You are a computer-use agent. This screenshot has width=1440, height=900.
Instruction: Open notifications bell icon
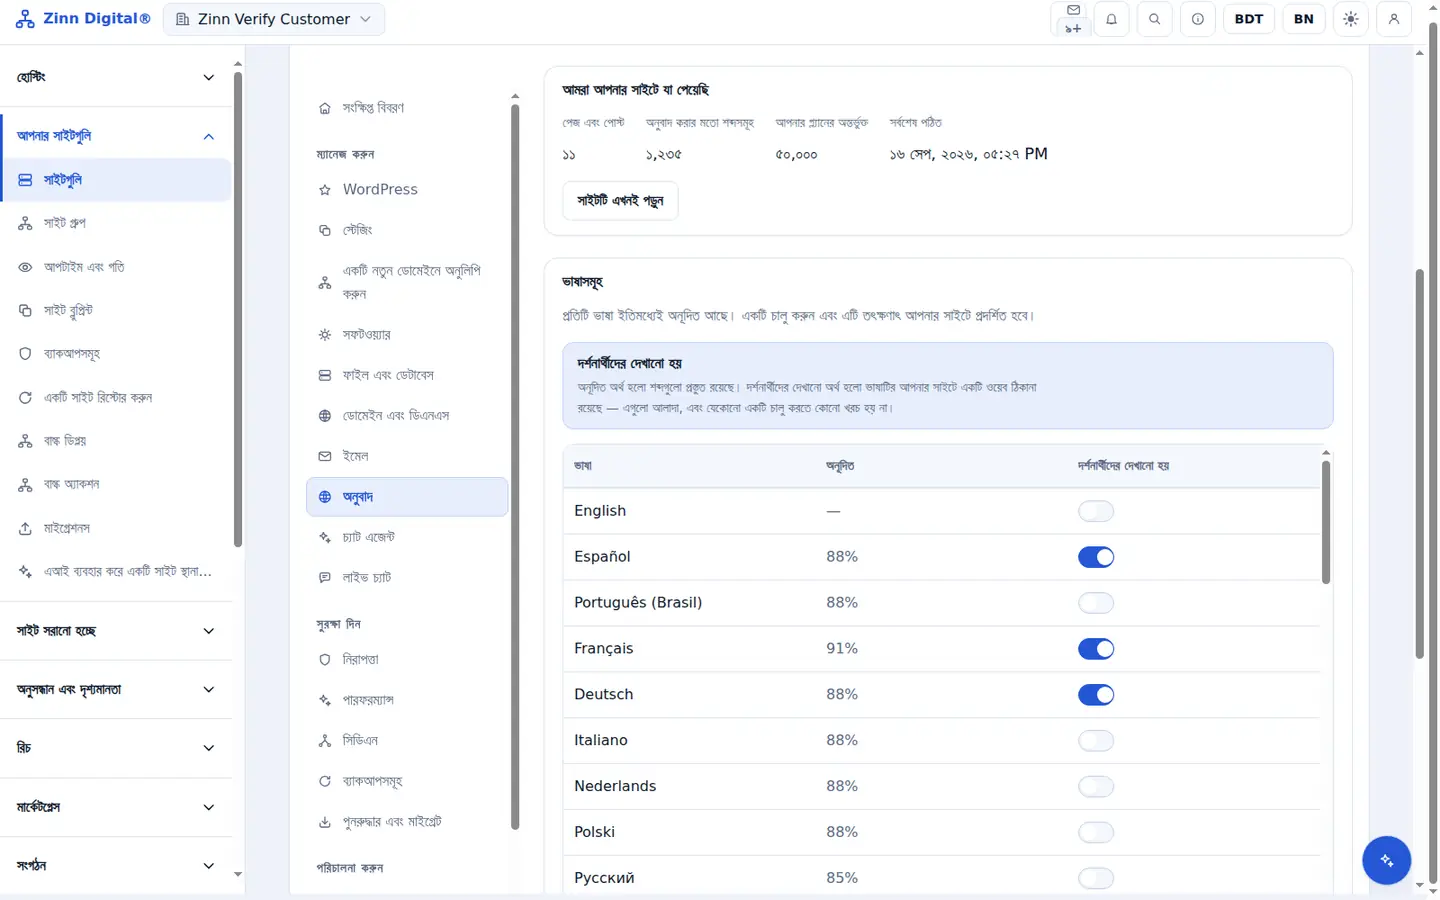(1111, 19)
